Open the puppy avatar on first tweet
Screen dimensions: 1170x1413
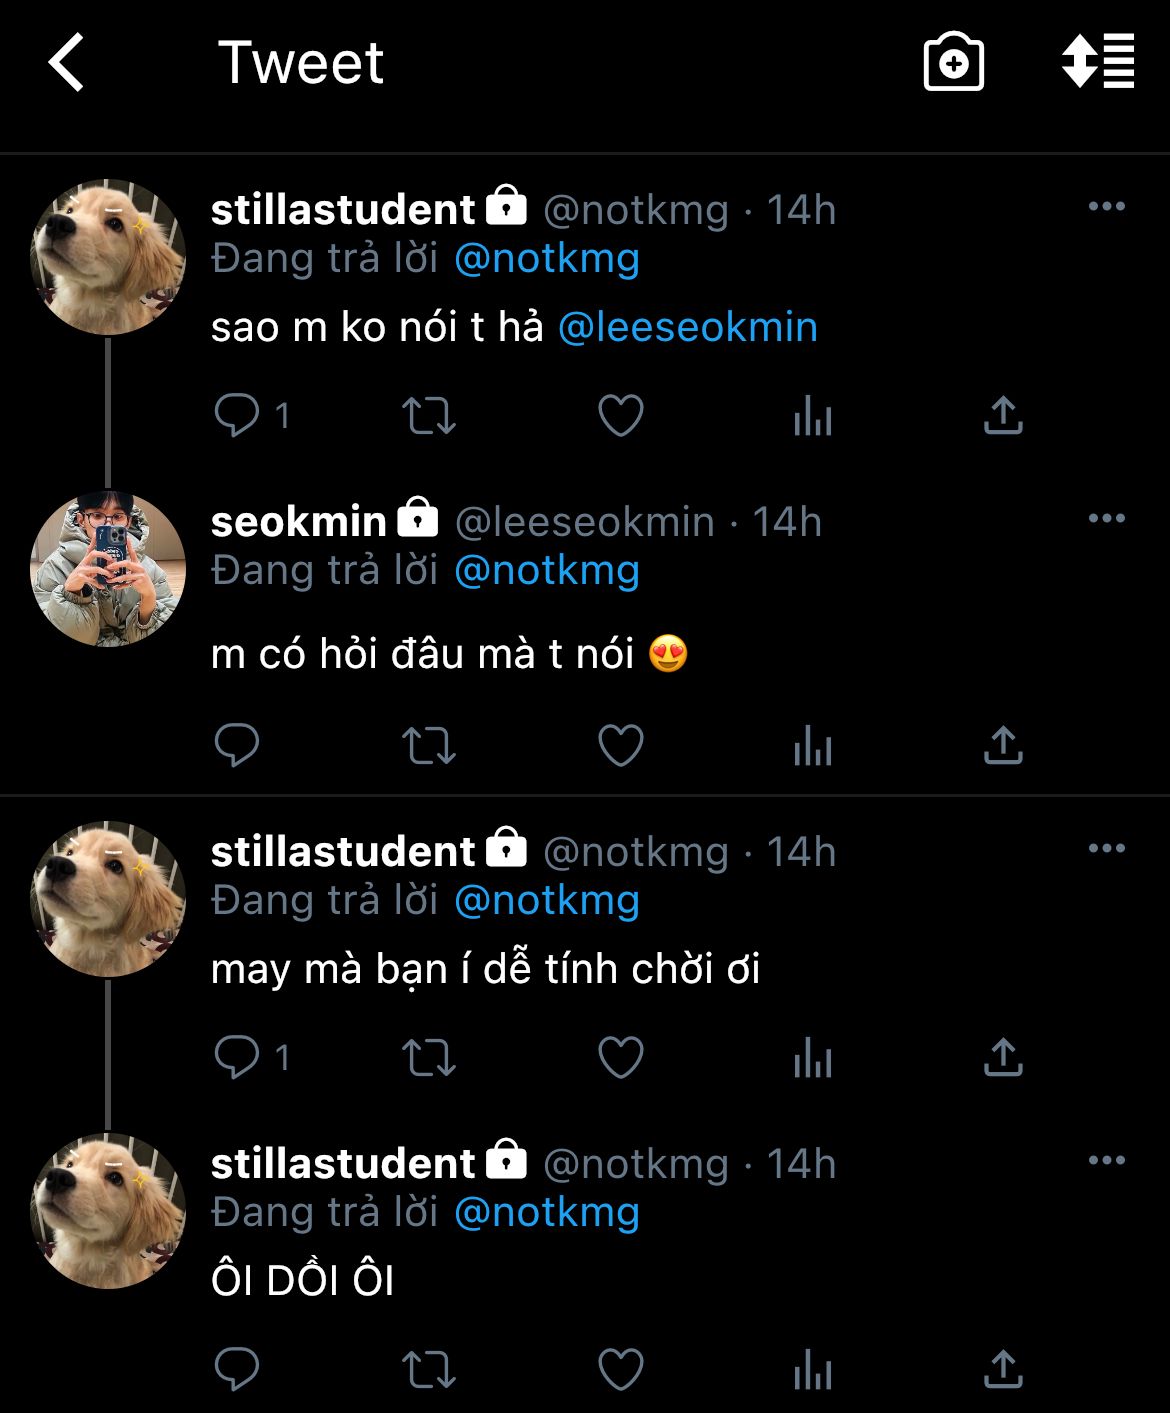point(108,257)
